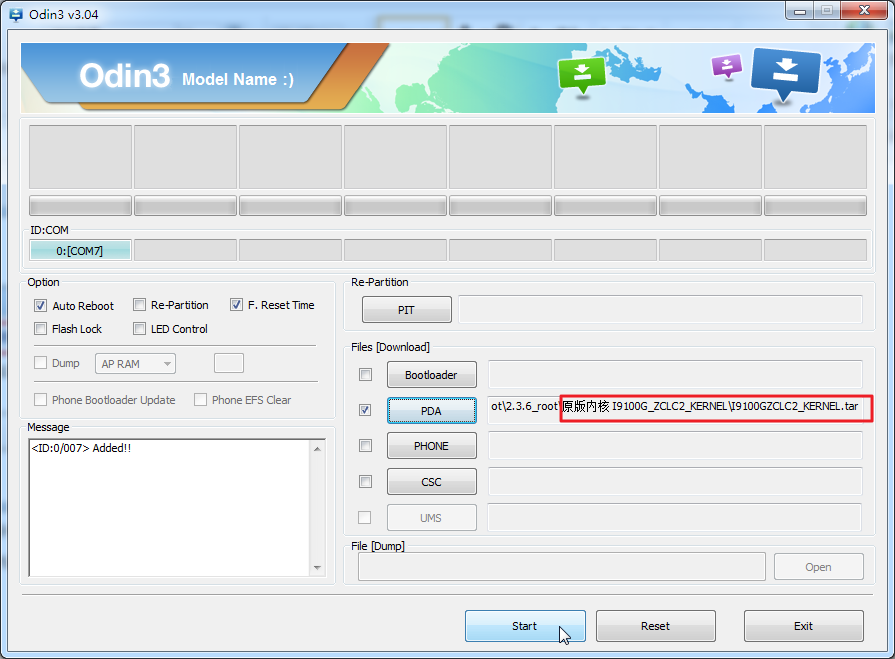The width and height of the screenshot is (895, 659).
Task: Click the large blue download icon in banner
Action: pos(785,74)
